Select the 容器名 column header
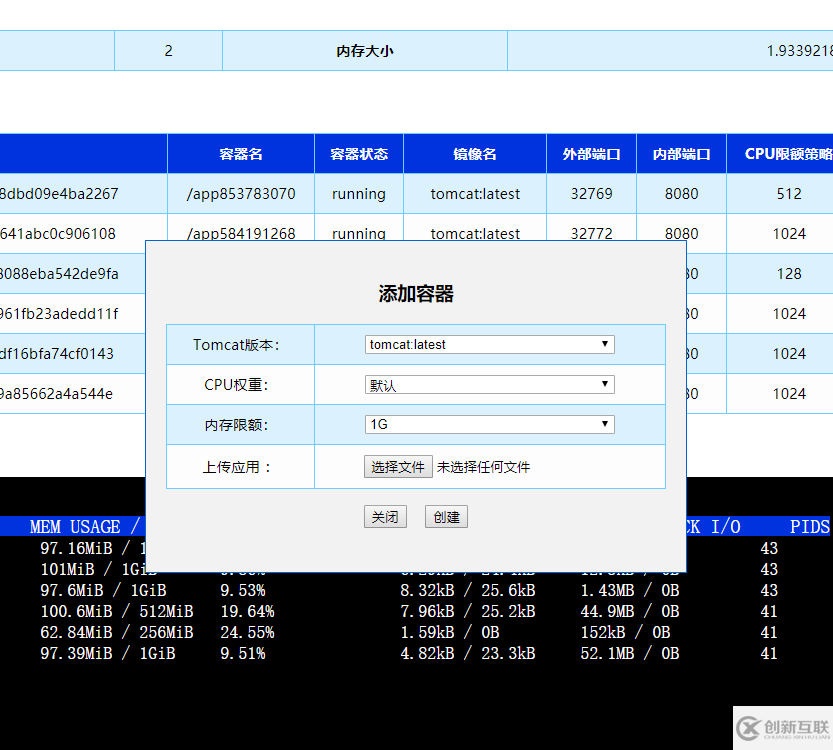 (x=241, y=154)
